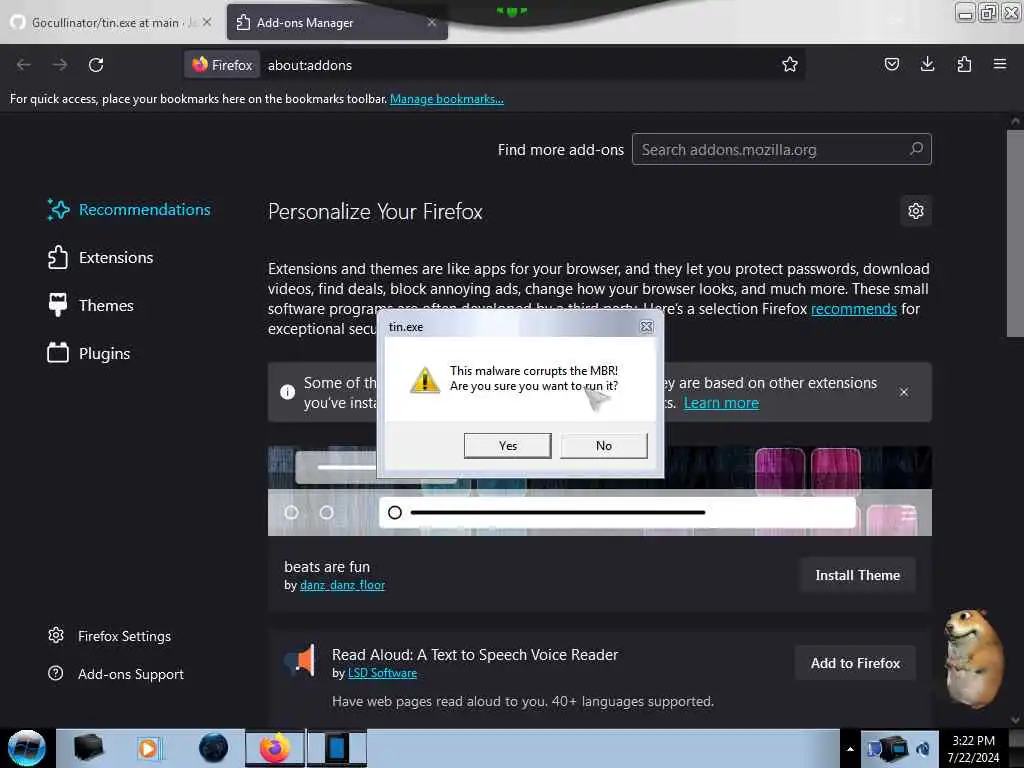Open the Themes section in sidebar
Screen dimensions: 1024x768
(x=91, y=305)
